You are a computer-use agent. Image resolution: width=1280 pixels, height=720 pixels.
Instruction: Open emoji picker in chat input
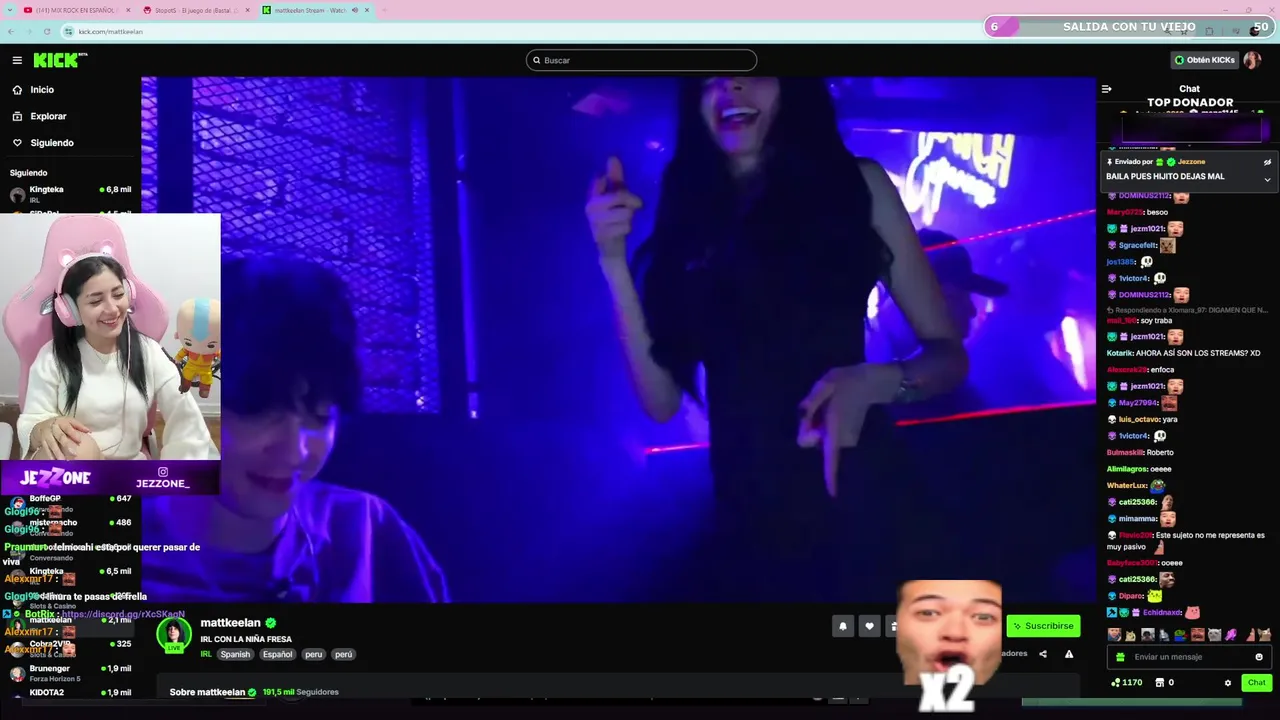pyautogui.click(x=1259, y=657)
